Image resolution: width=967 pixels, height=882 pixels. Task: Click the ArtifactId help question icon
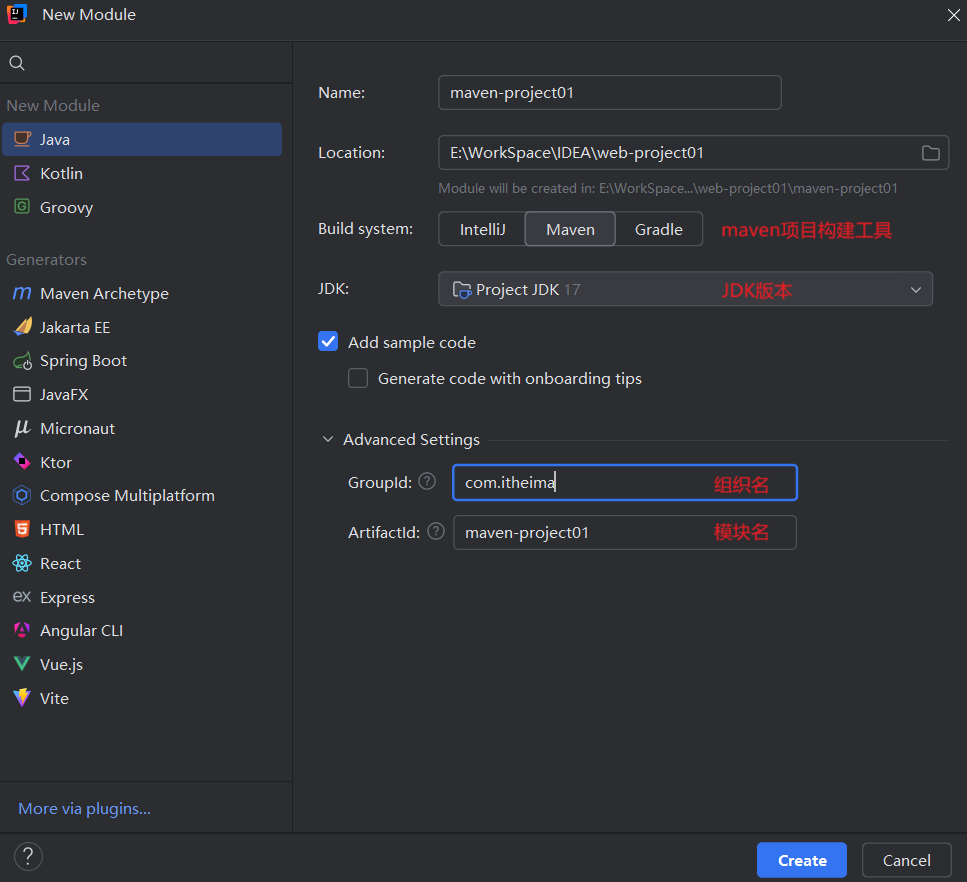click(436, 531)
